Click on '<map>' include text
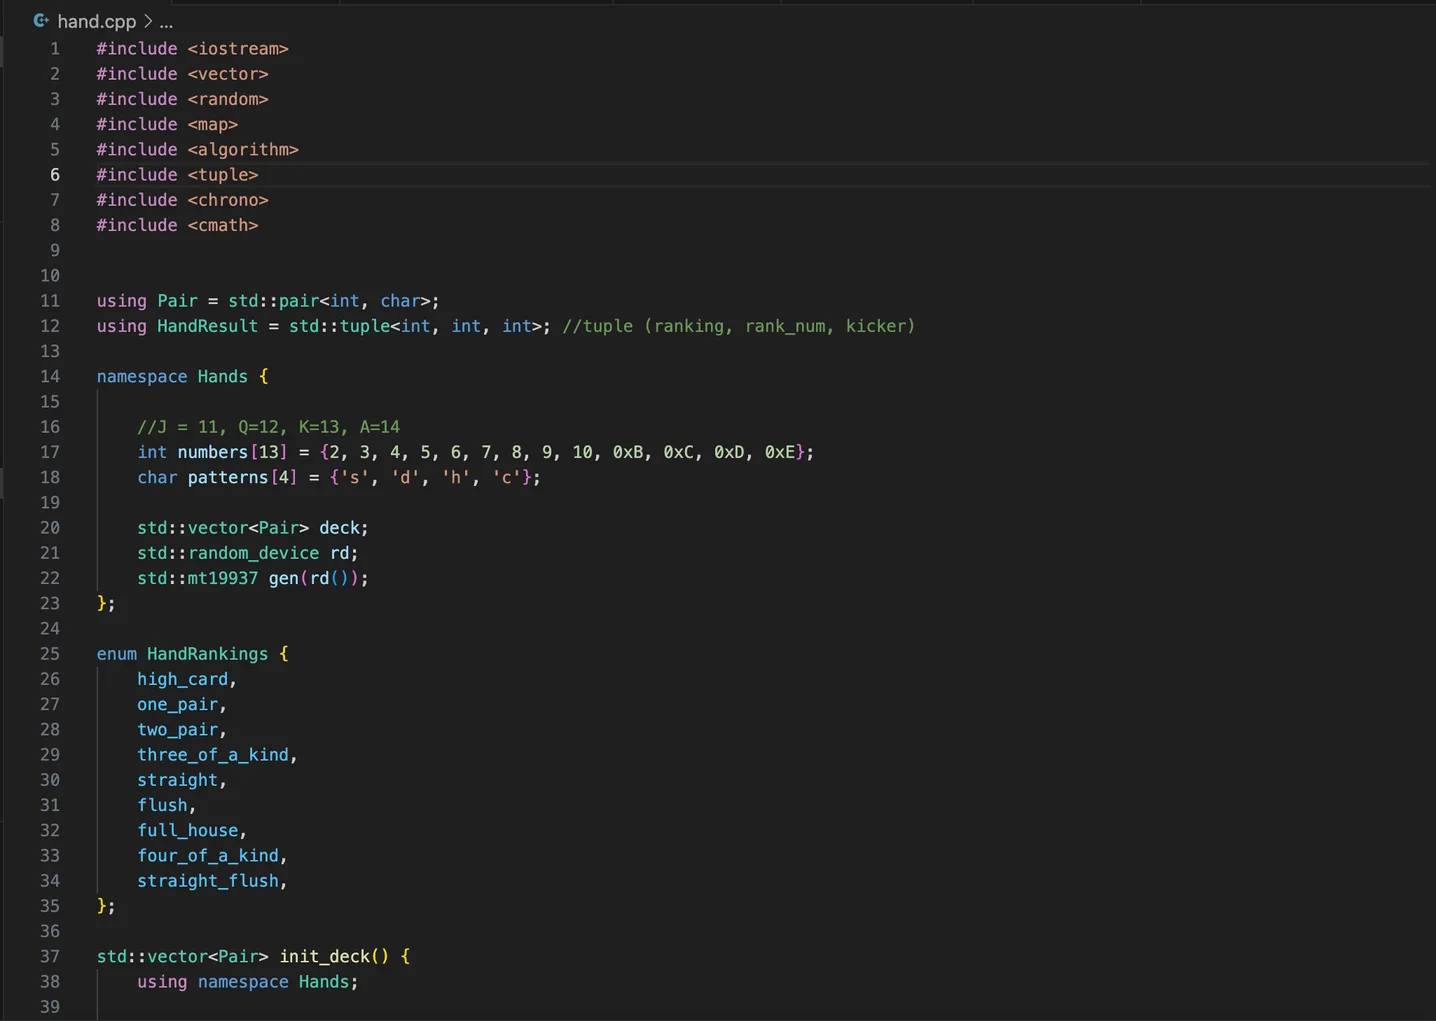Viewport: 1436px width, 1021px height. point(213,125)
